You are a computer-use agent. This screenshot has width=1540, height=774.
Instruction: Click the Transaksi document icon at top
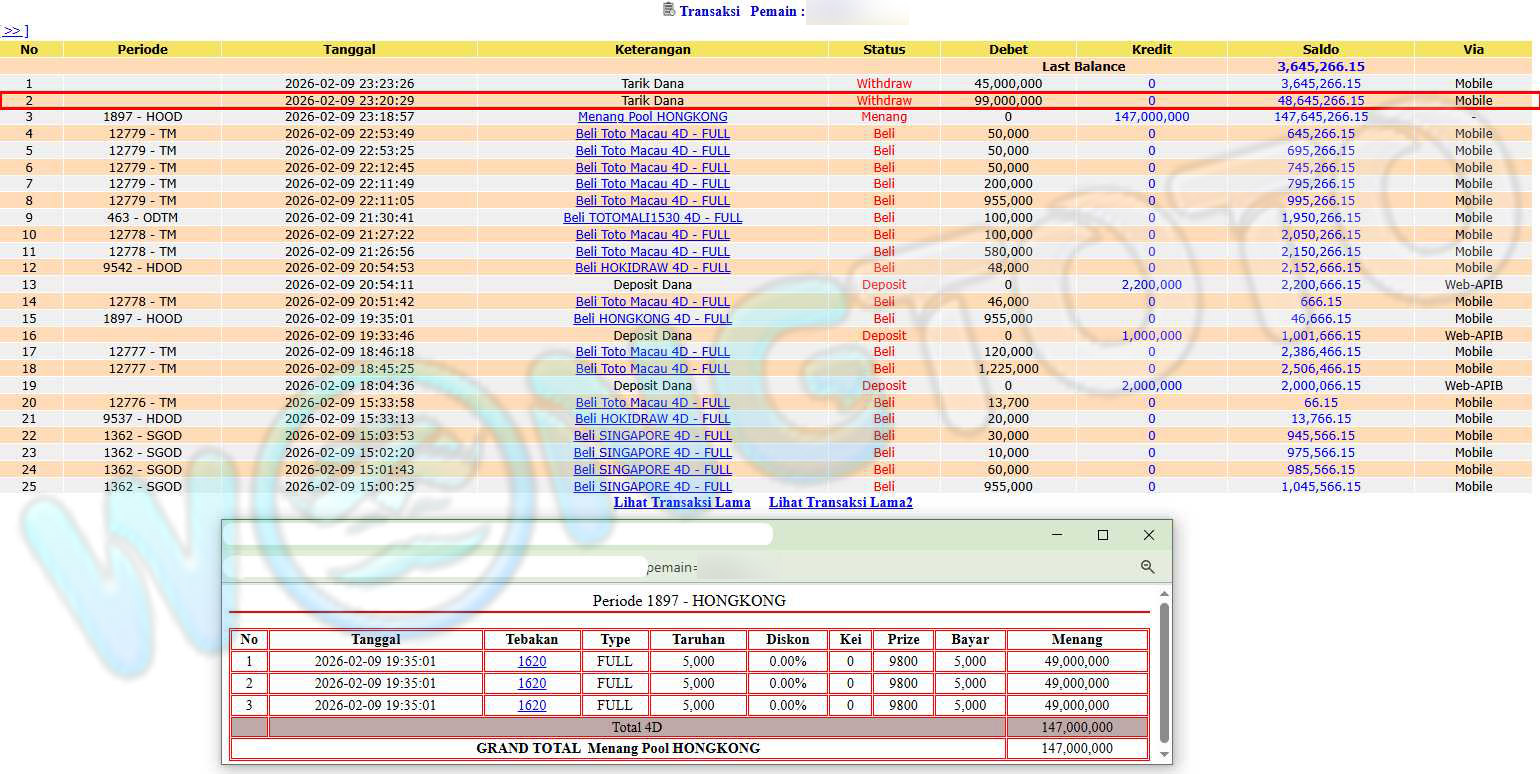pos(669,10)
